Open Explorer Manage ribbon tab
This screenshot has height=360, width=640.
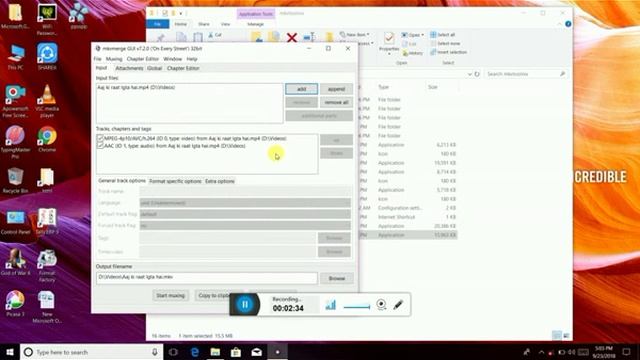(256, 24)
